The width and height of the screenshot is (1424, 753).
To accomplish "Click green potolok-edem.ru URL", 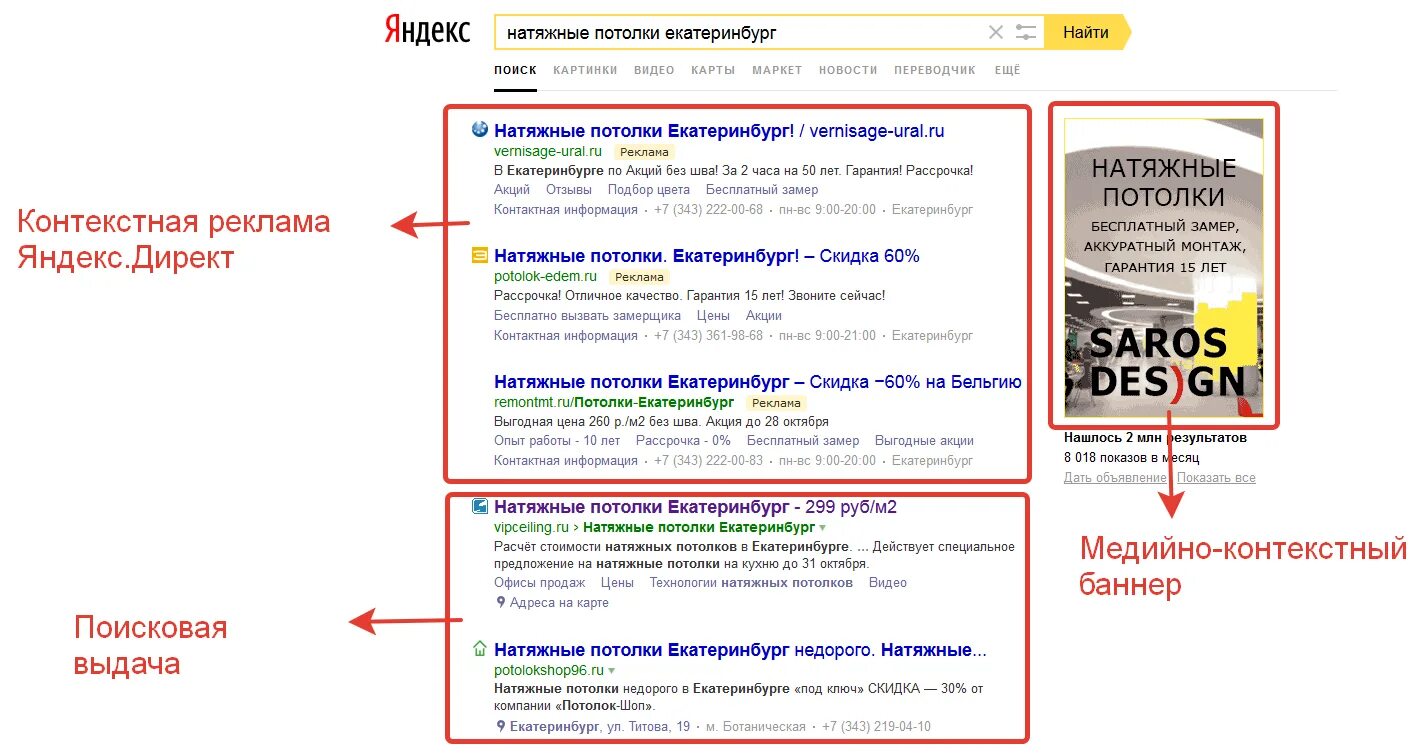I will (545, 276).
